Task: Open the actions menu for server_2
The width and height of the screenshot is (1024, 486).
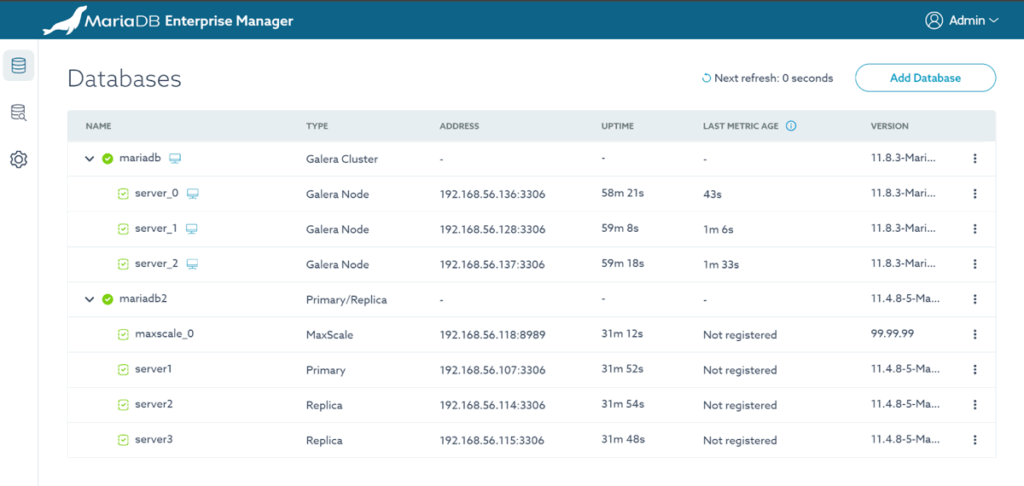Action: click(975, 265)
